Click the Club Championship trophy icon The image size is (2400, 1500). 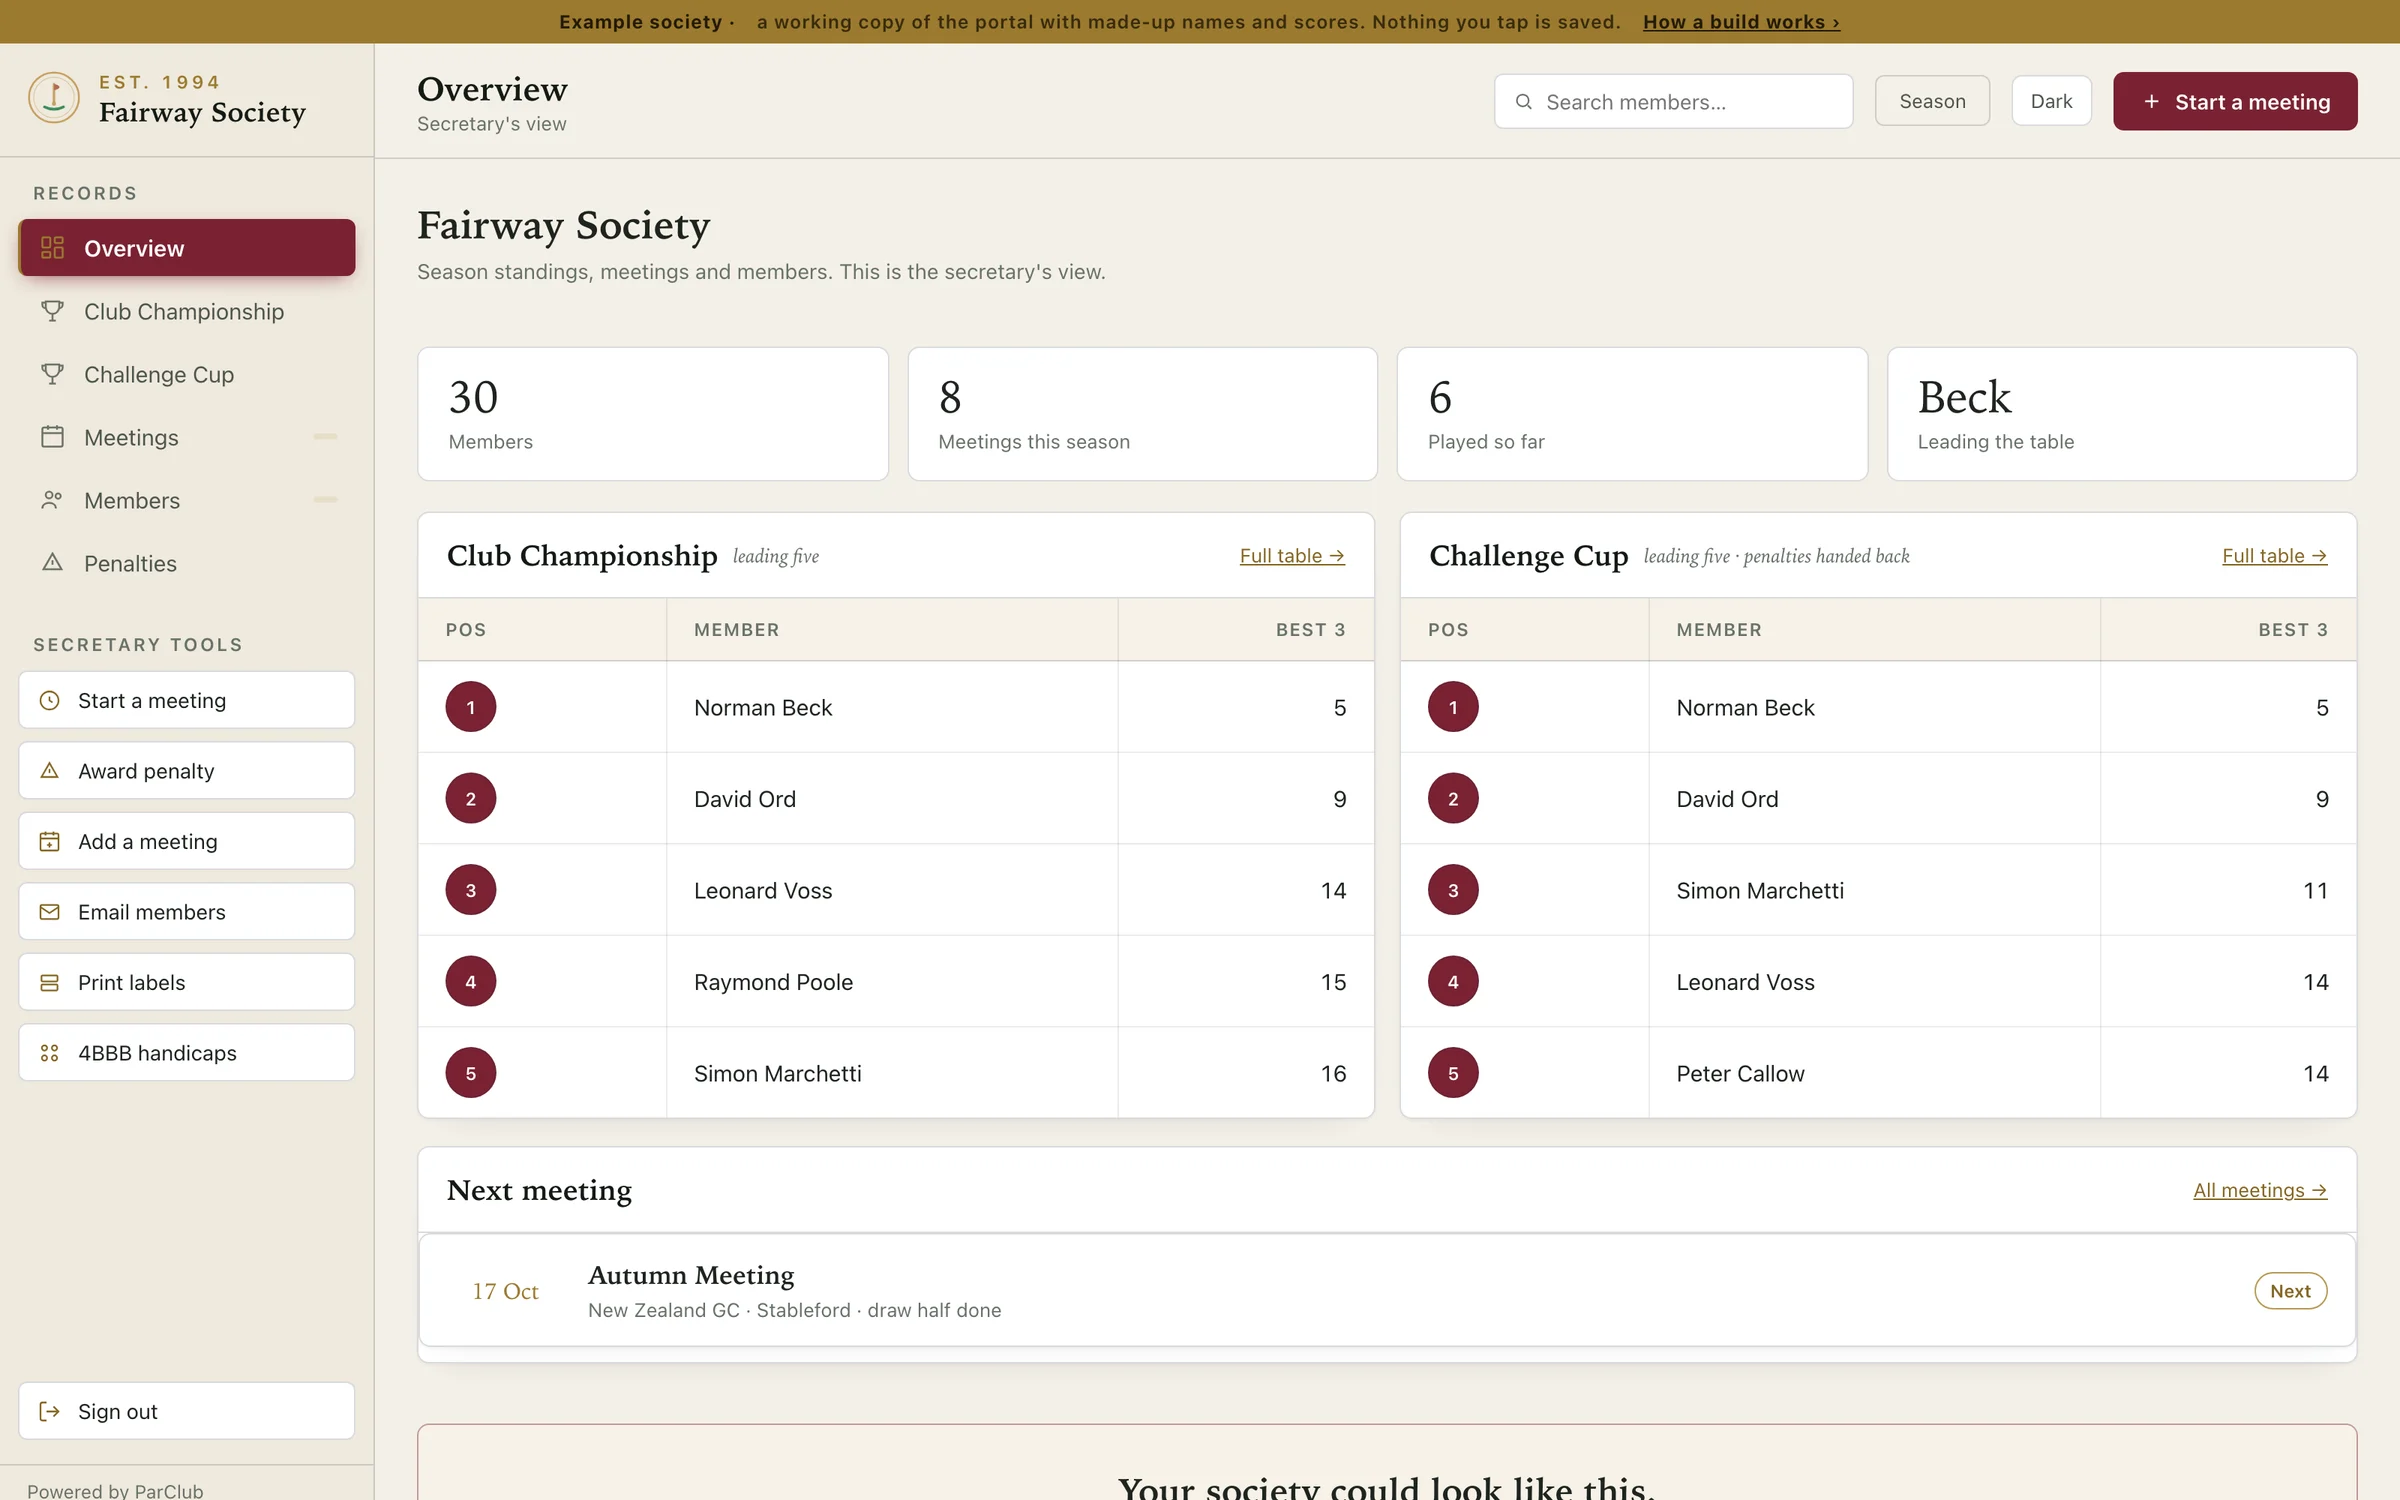click(x=52, y=311)
